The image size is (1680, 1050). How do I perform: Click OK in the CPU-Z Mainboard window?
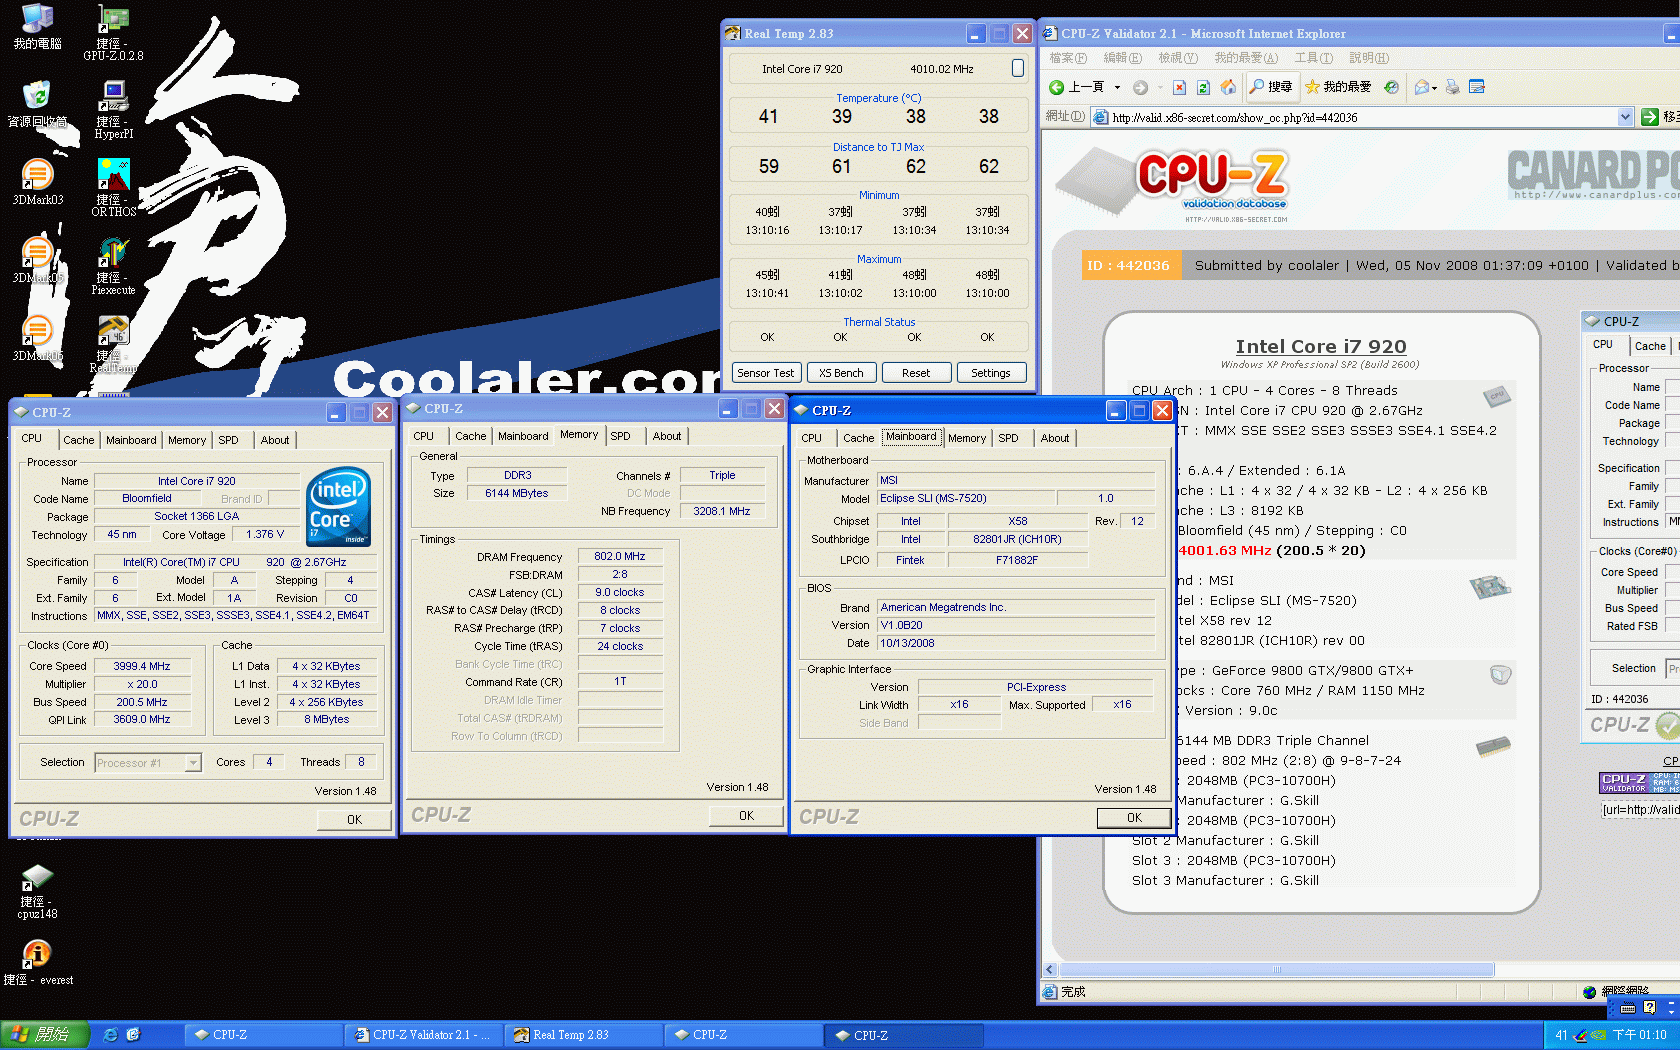pyautogui.click(x=1134, y=817)
